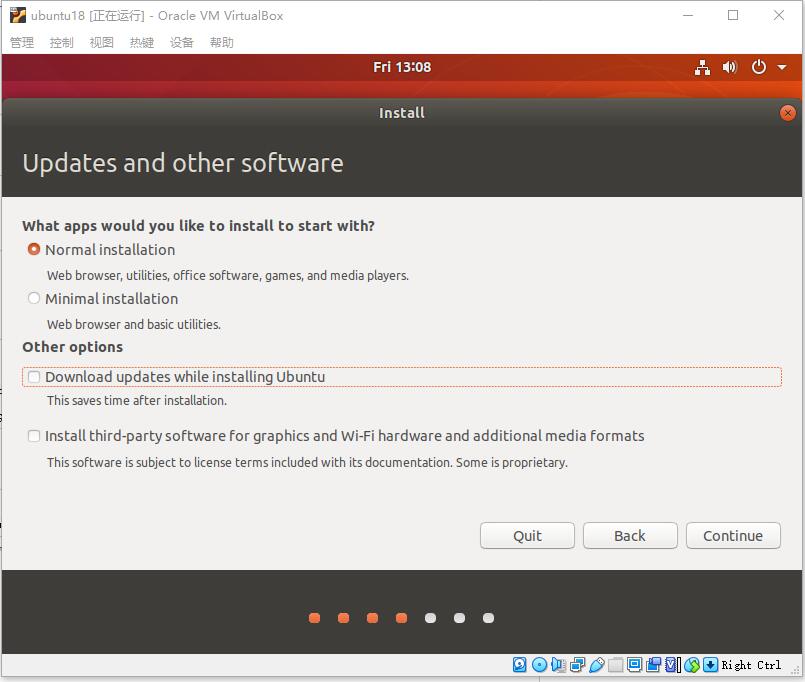This screenshot has height=682, width=805.
Task: Click the Quit button
Action: tap(527, 536)
